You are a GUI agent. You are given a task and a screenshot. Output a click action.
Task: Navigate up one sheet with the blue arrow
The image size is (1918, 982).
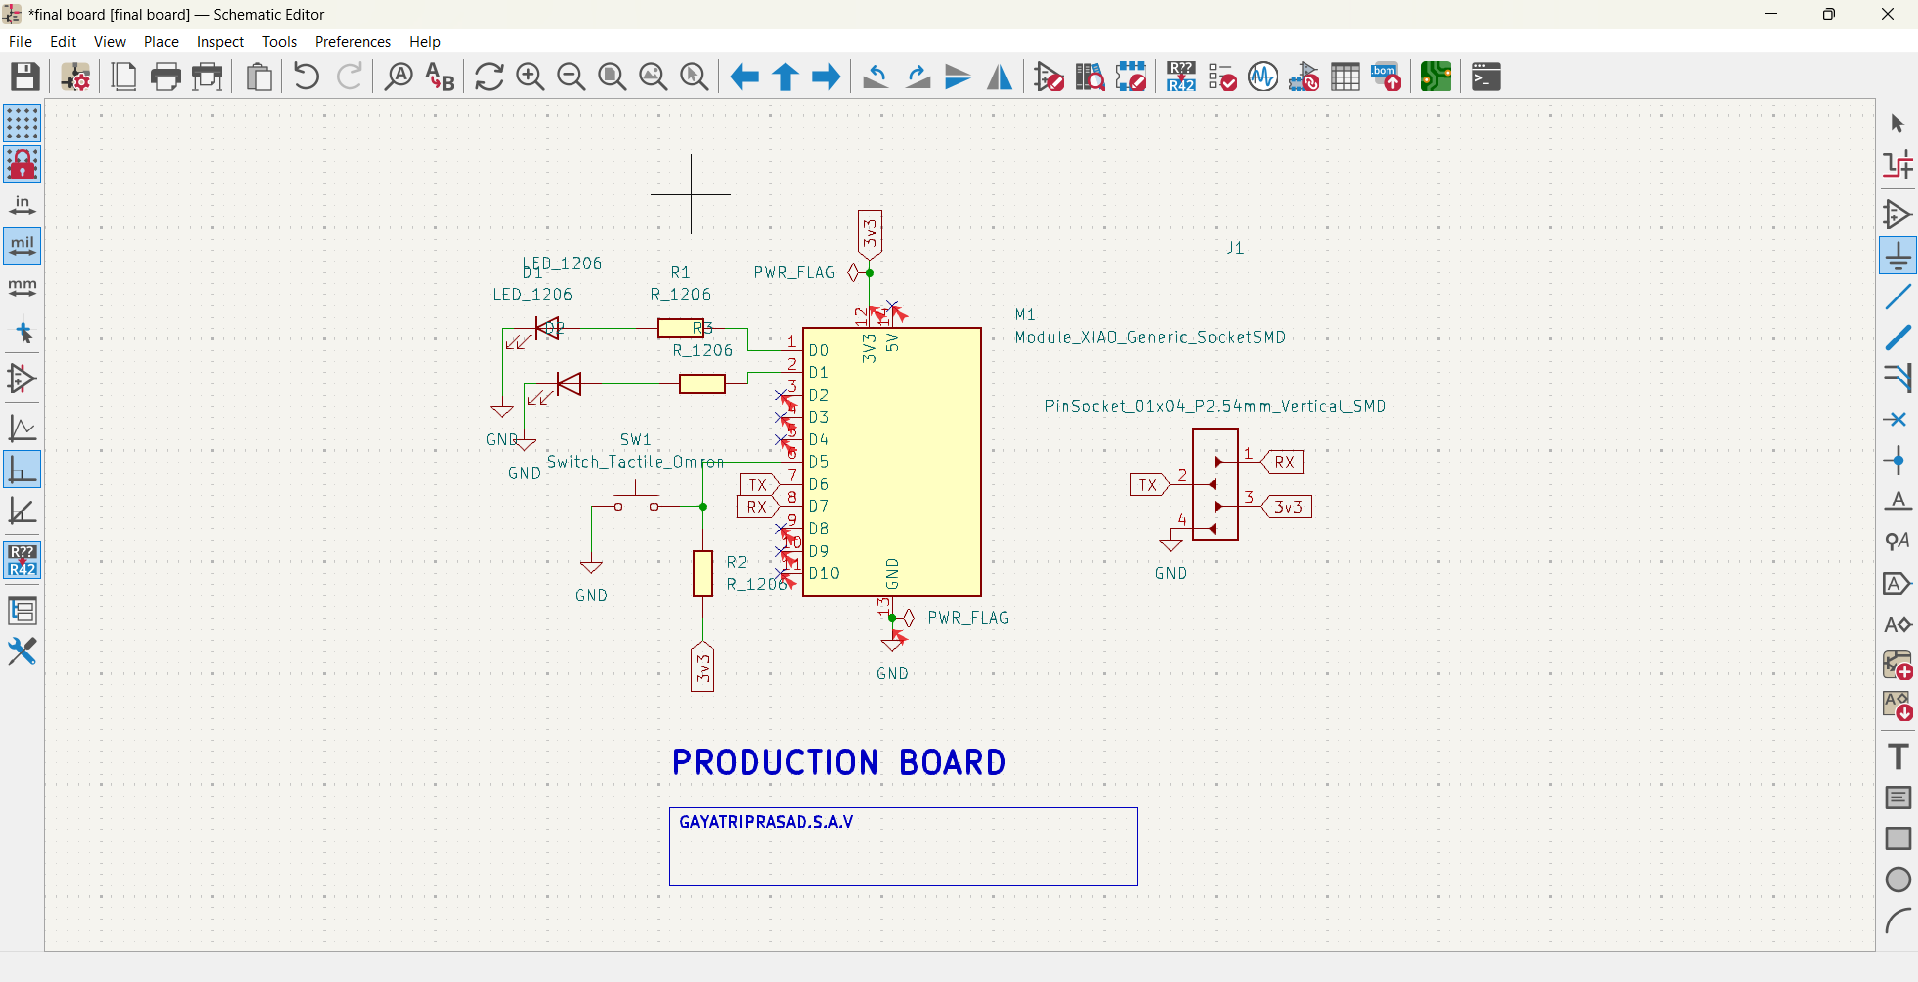pos(786,77)
